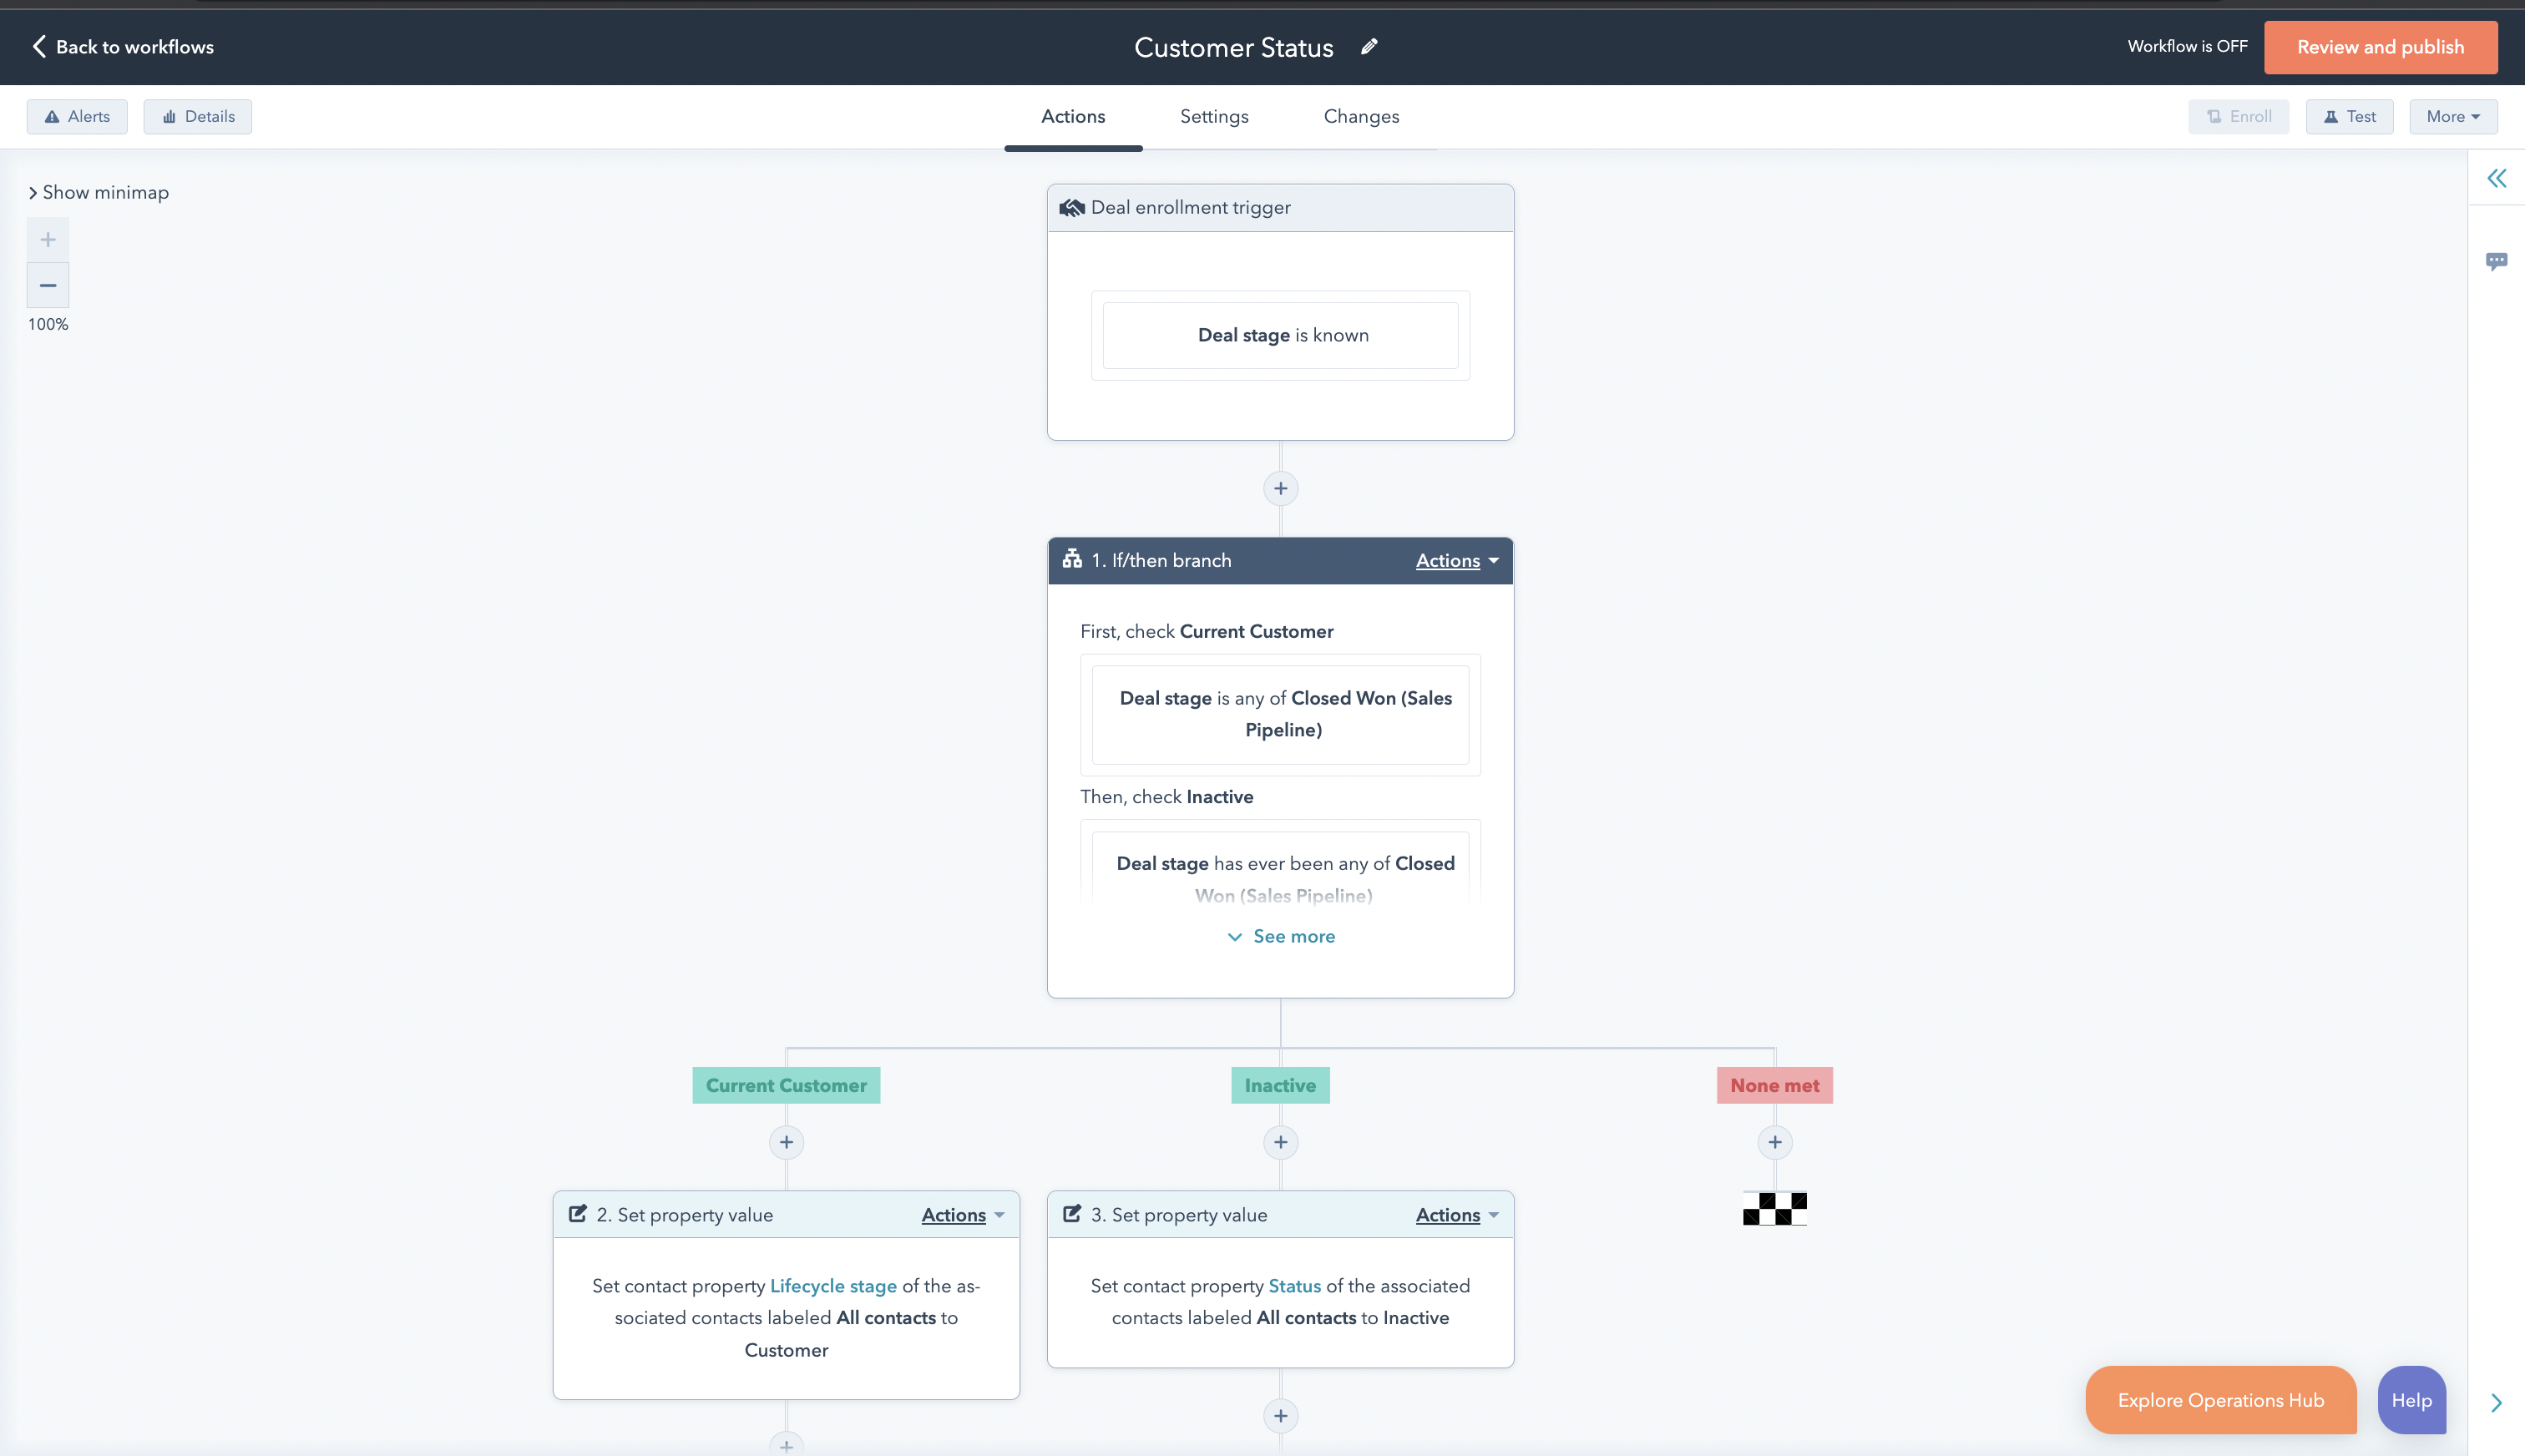Click the pencil icon to rename workflow
The height and width of the screenshot is (1456, 2525).
click(1369, 47)
